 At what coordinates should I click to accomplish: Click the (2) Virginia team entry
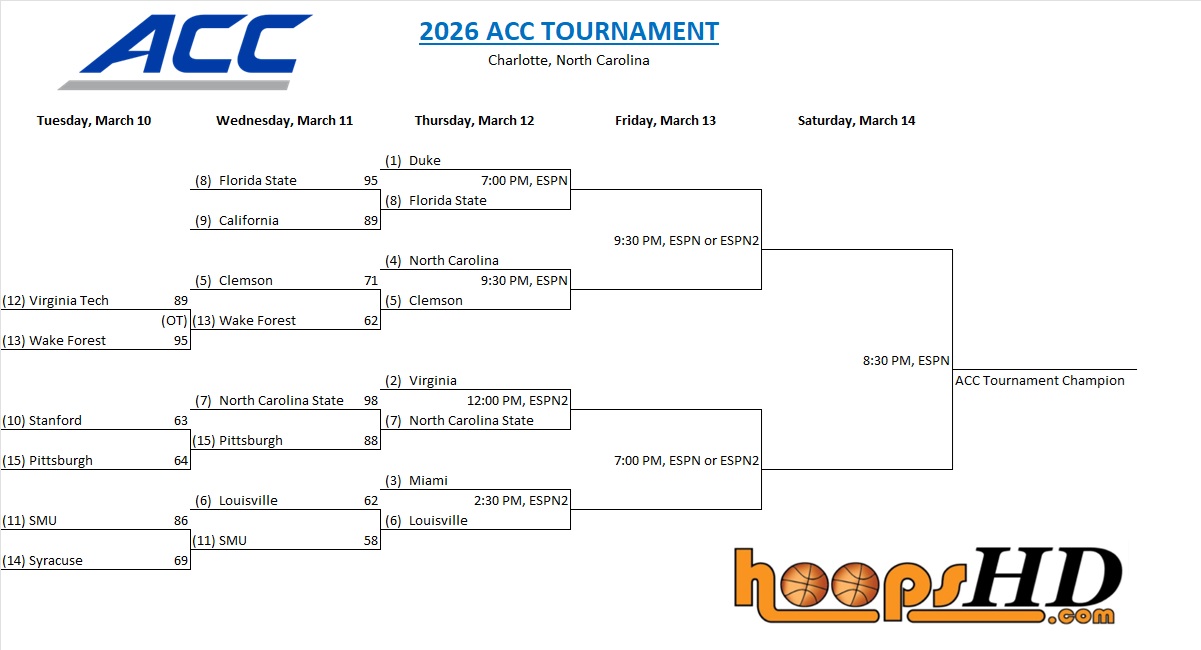(x=421, y=380)
